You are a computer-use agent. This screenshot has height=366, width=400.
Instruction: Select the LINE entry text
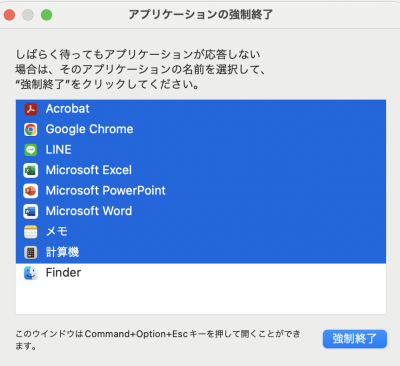click(x=59, y=150)
